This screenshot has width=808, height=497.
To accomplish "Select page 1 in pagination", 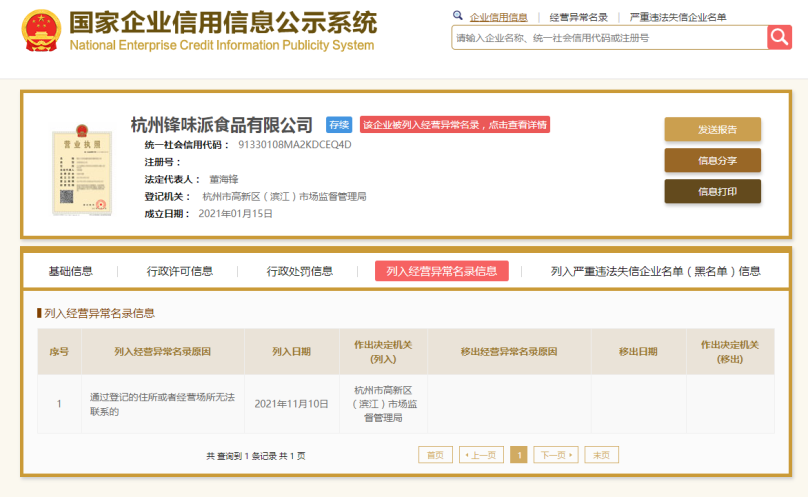I will [519, 455].
